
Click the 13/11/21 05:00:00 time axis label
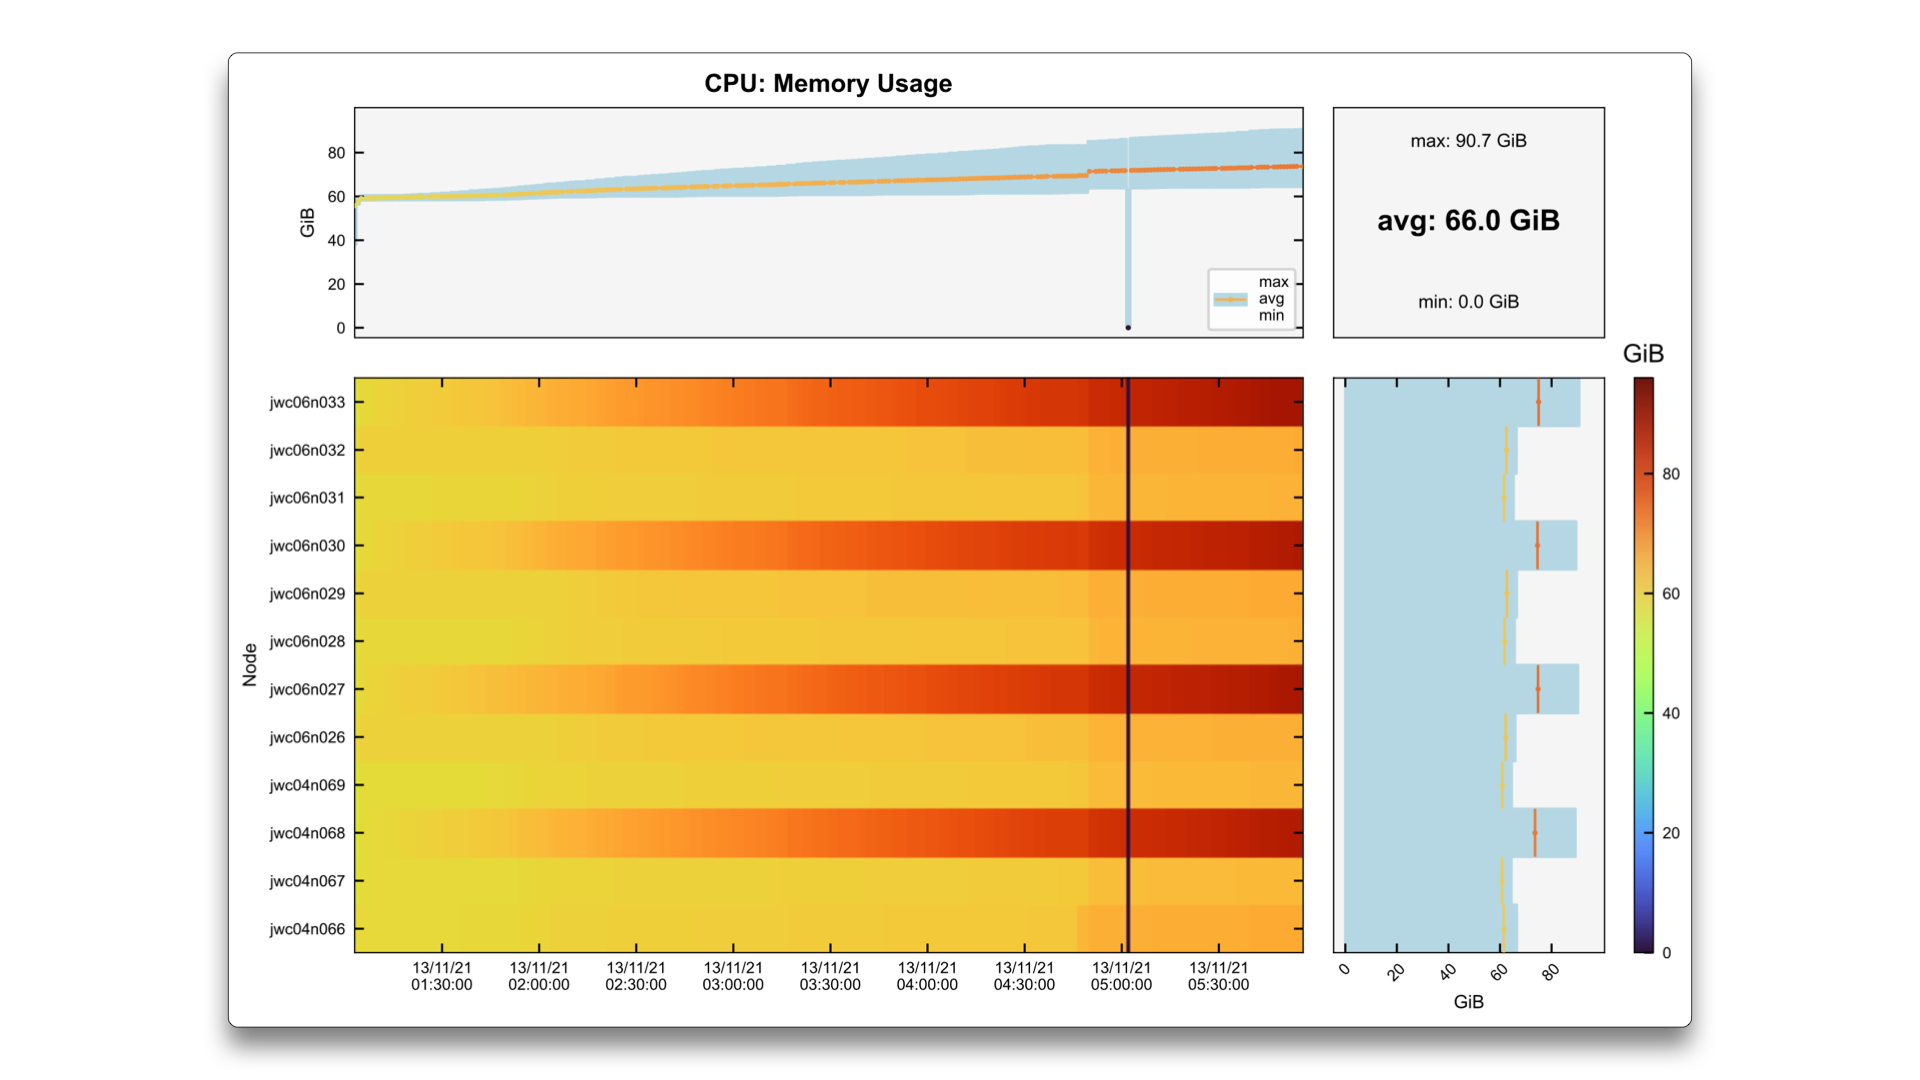[1121, 976]
